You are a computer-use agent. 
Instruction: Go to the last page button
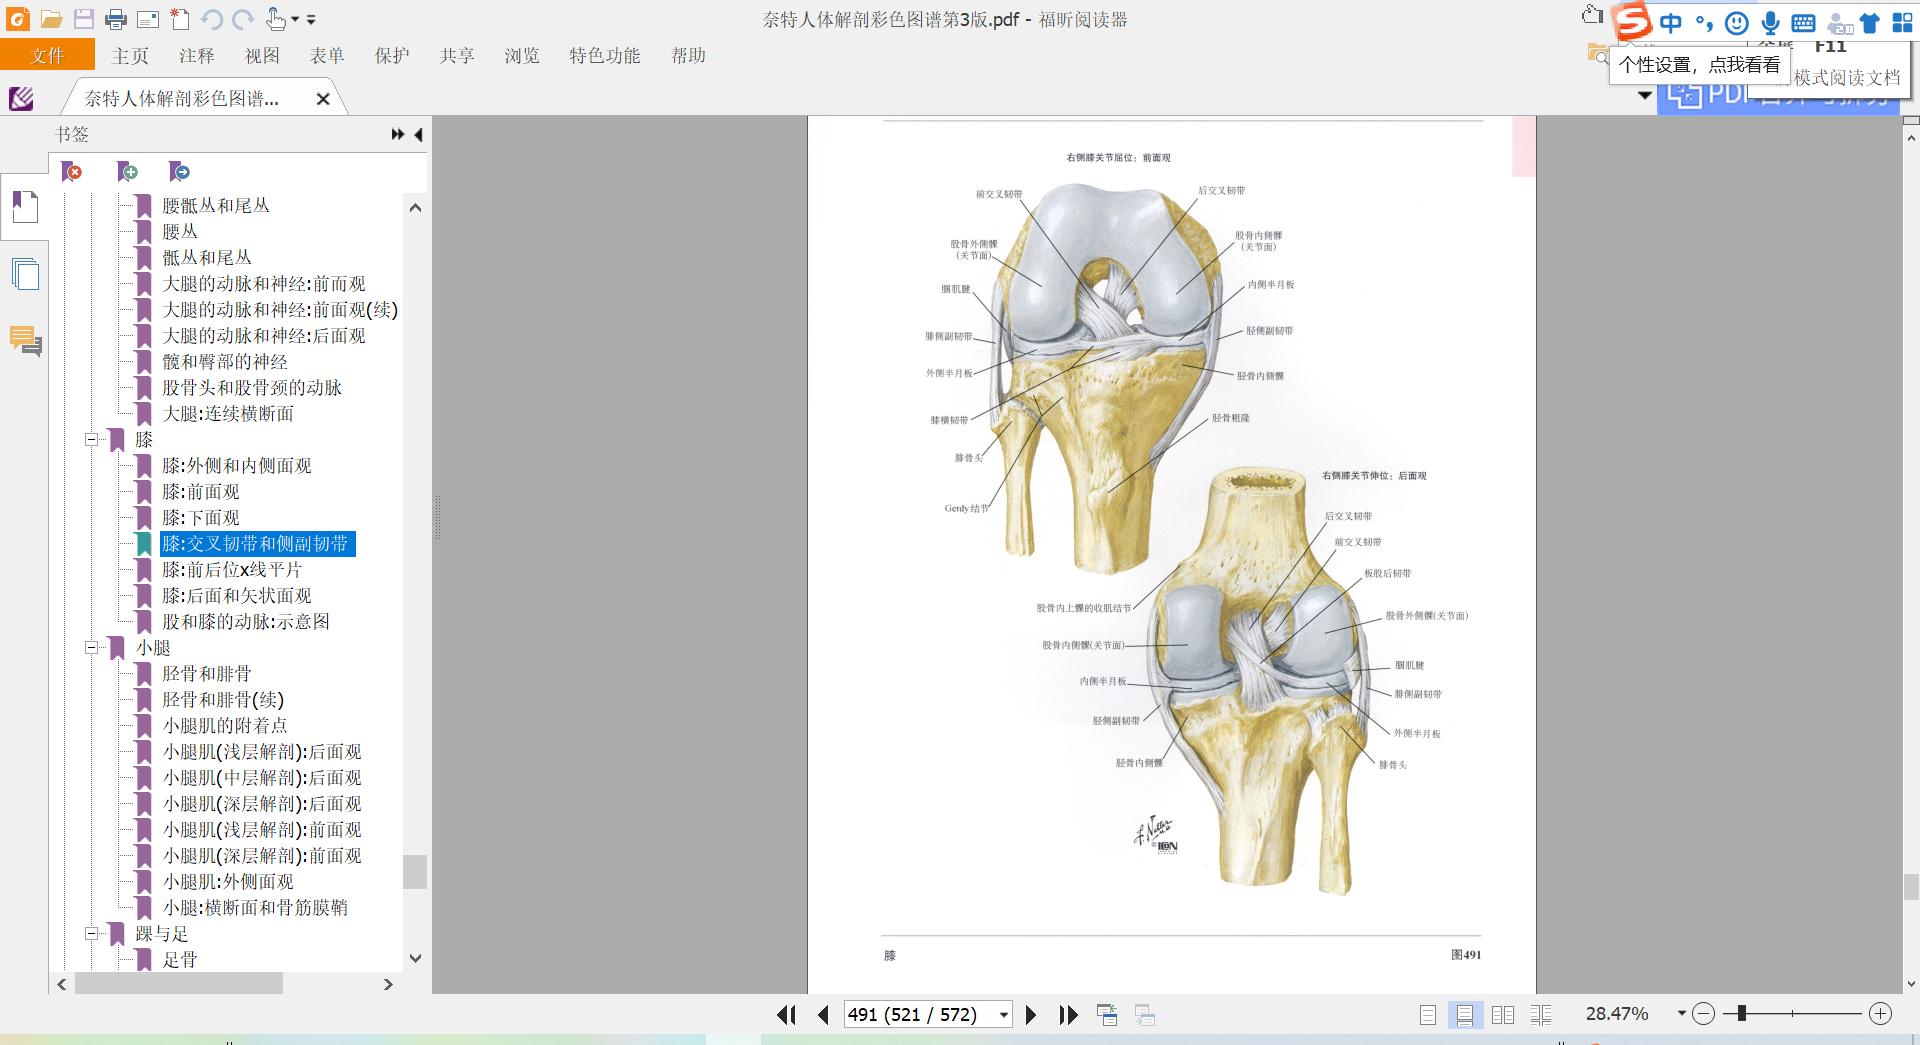click(1068, 1015)
